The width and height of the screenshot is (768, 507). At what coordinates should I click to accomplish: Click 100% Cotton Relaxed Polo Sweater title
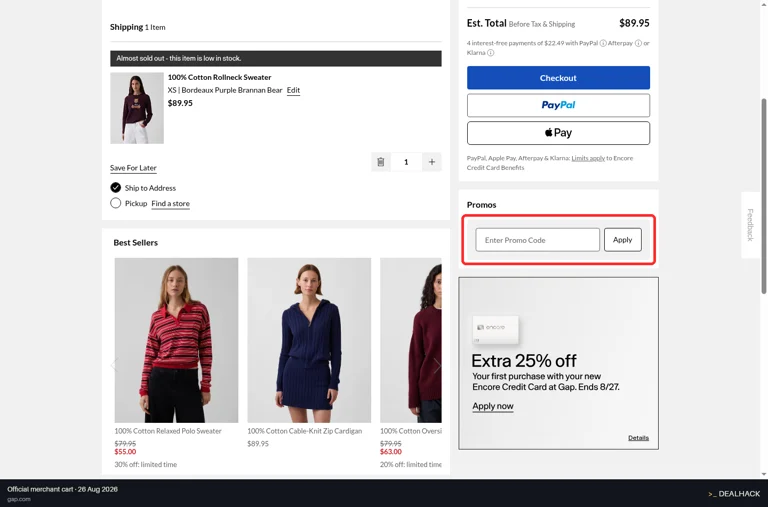coord(168,431)
